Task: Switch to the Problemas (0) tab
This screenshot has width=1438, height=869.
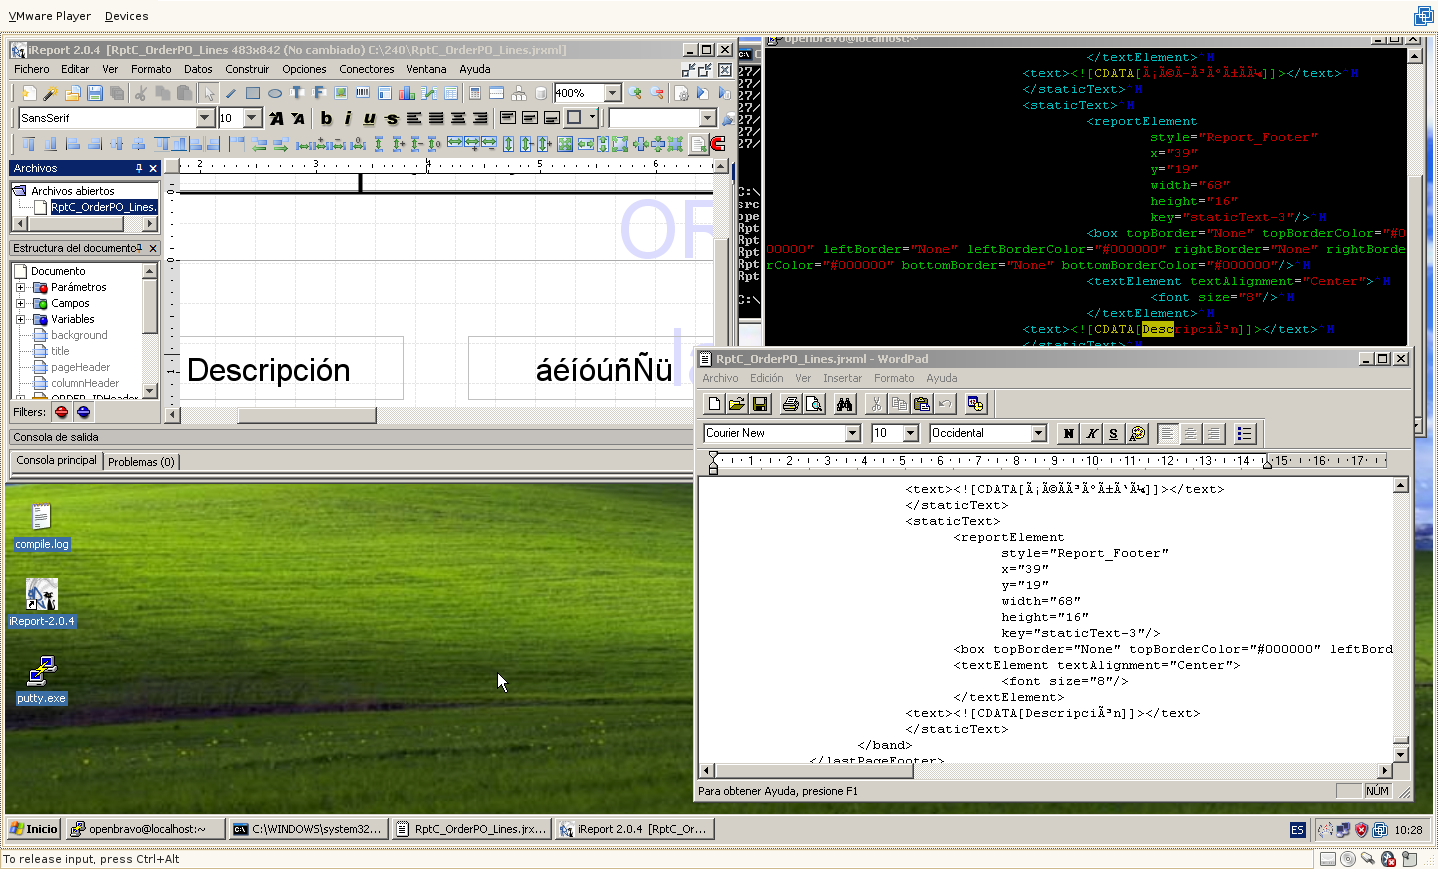Action: (x=141, y=462)
